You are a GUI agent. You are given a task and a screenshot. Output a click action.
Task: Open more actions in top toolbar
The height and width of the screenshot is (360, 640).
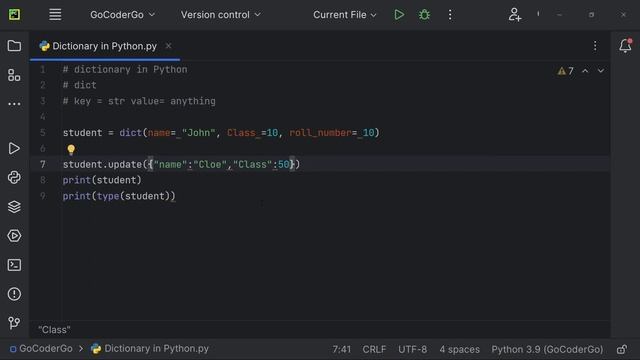point(450,15)
